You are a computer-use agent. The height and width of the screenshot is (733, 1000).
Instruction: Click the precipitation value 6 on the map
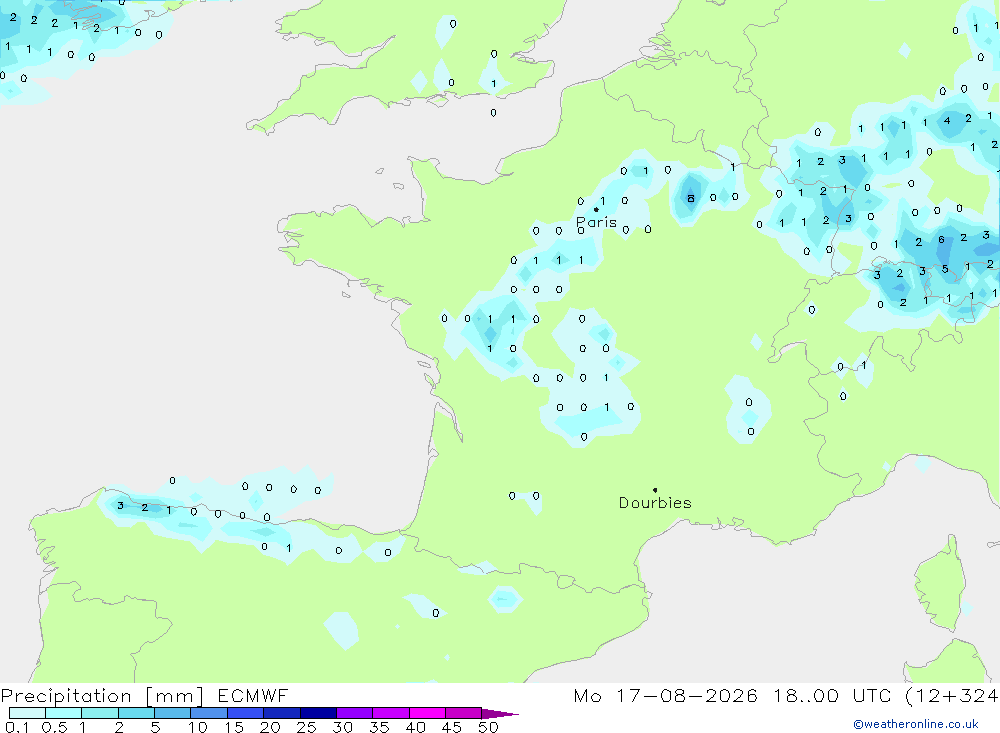(x=941, y=239)
